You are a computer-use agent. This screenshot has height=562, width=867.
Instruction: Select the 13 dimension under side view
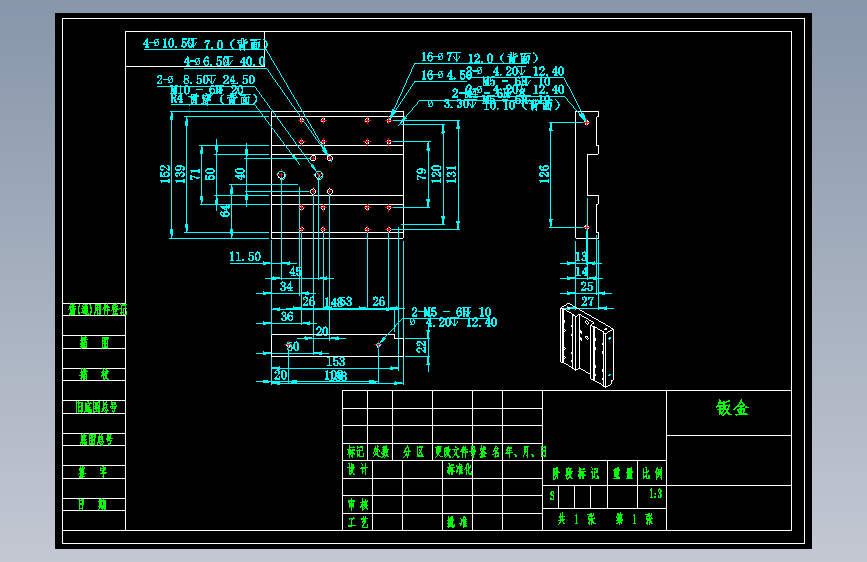(x=581, y=256)
